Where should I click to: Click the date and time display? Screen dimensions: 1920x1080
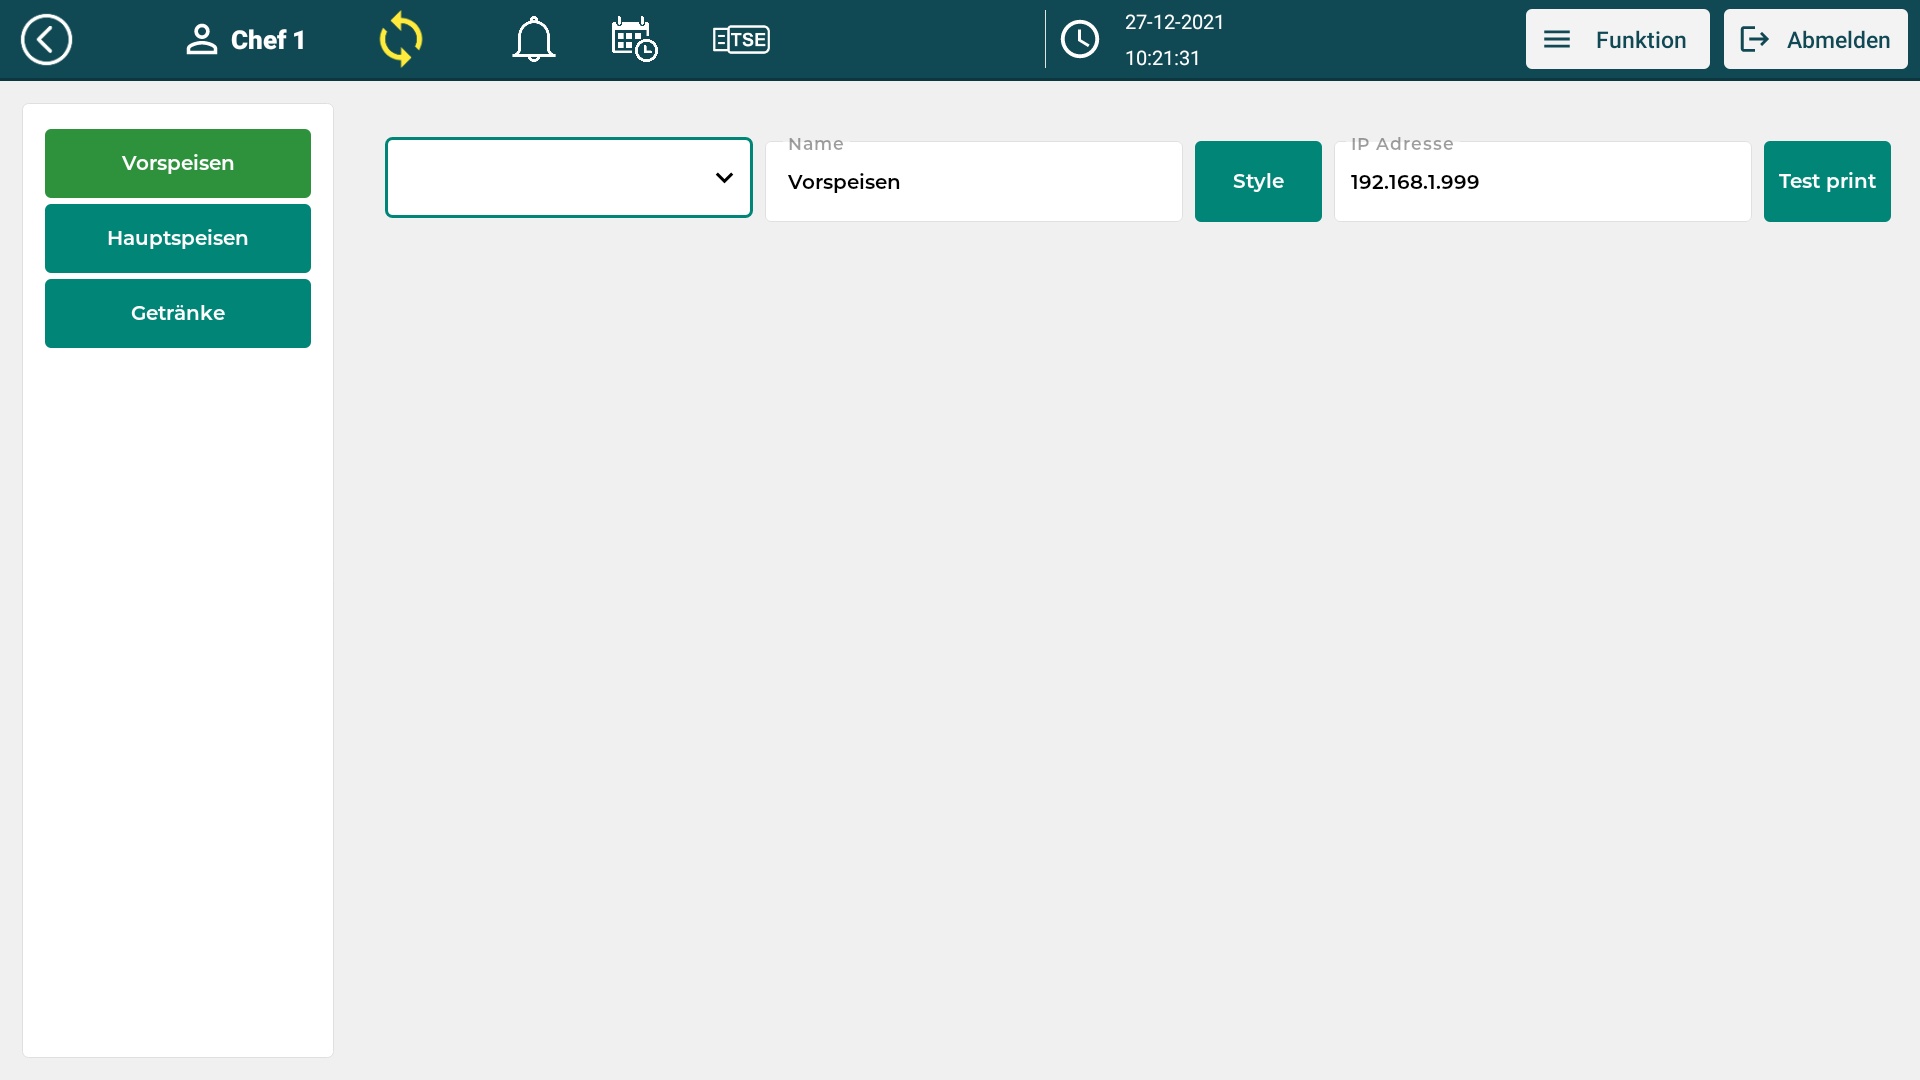click(1174, 40)
